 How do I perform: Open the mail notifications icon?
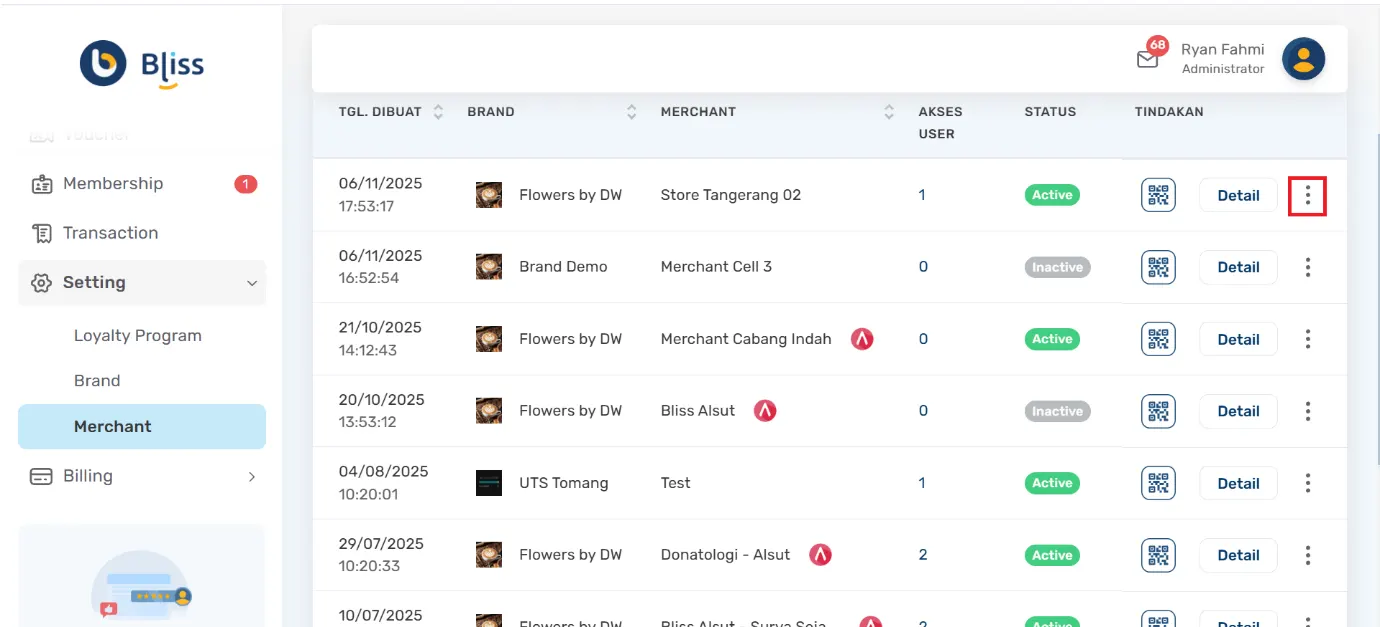pos(1147,59)
